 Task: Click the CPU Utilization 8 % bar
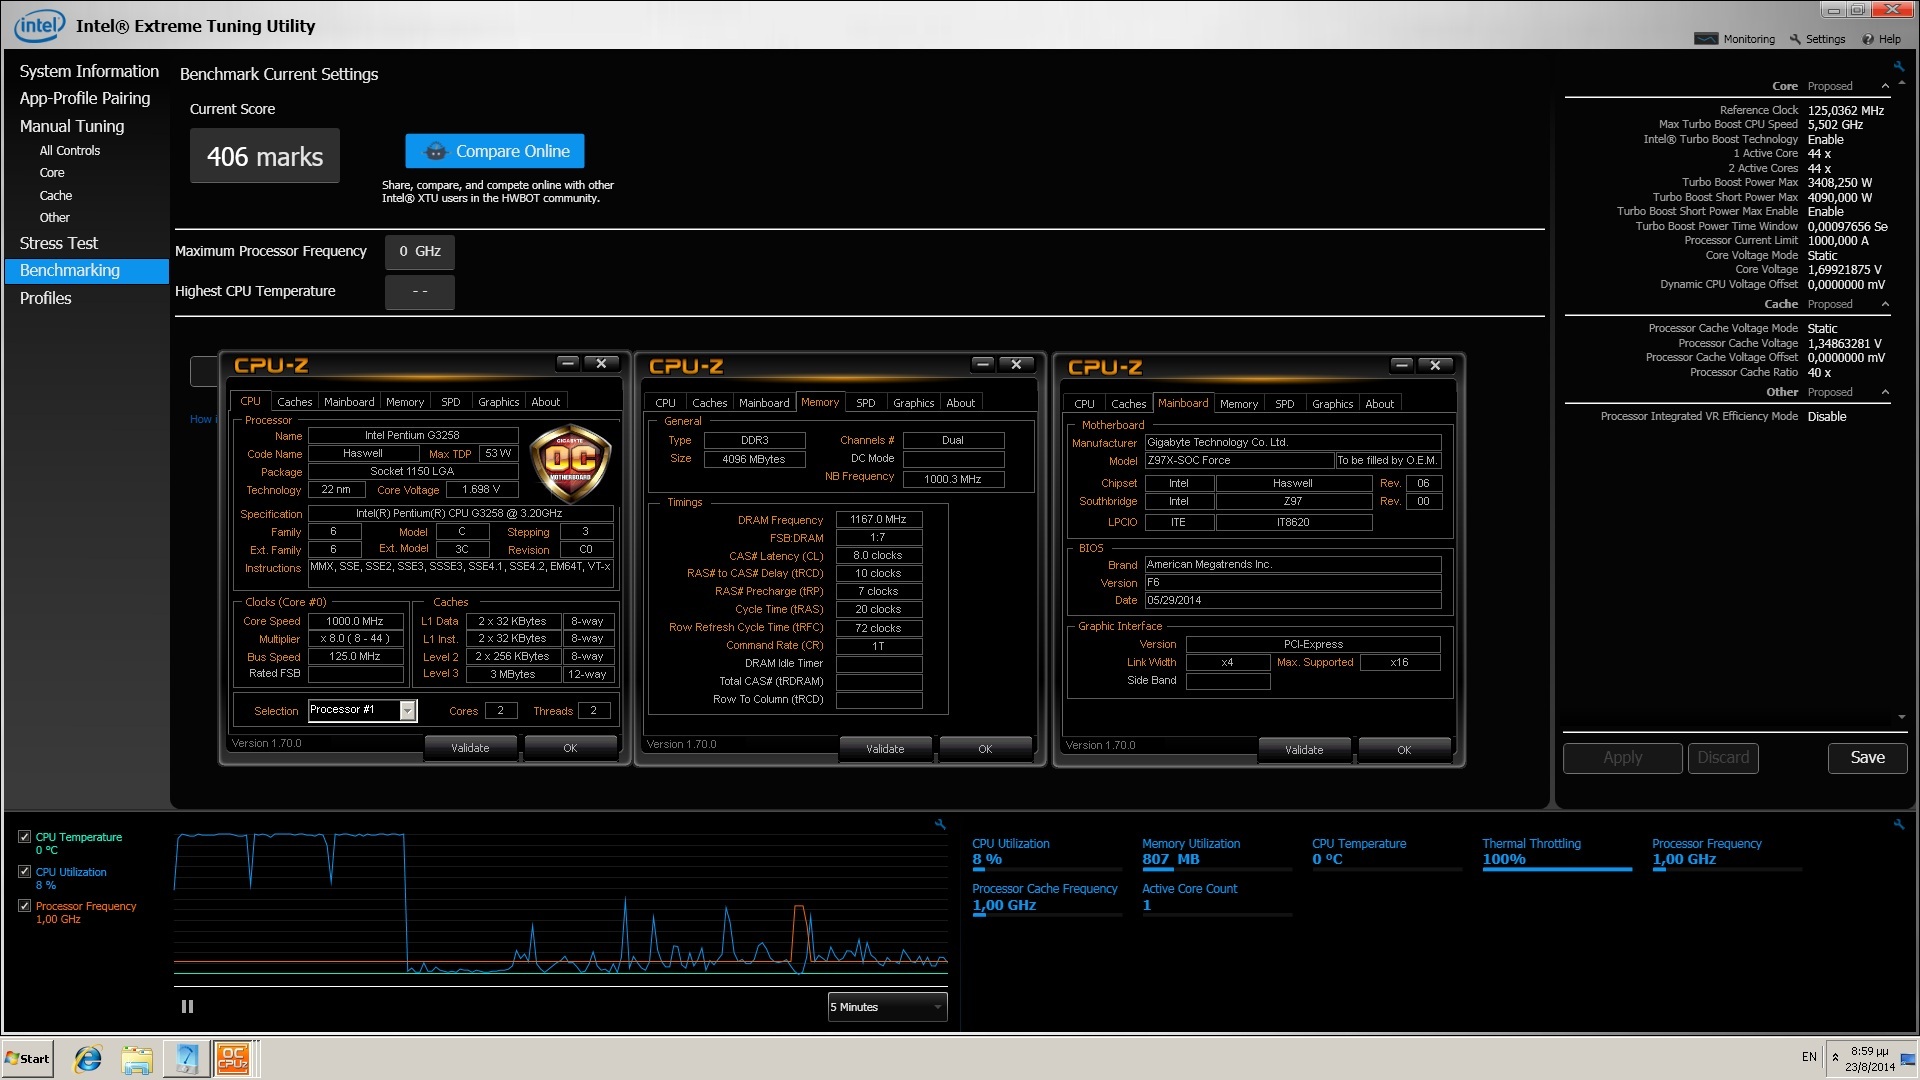[1047, 869]
